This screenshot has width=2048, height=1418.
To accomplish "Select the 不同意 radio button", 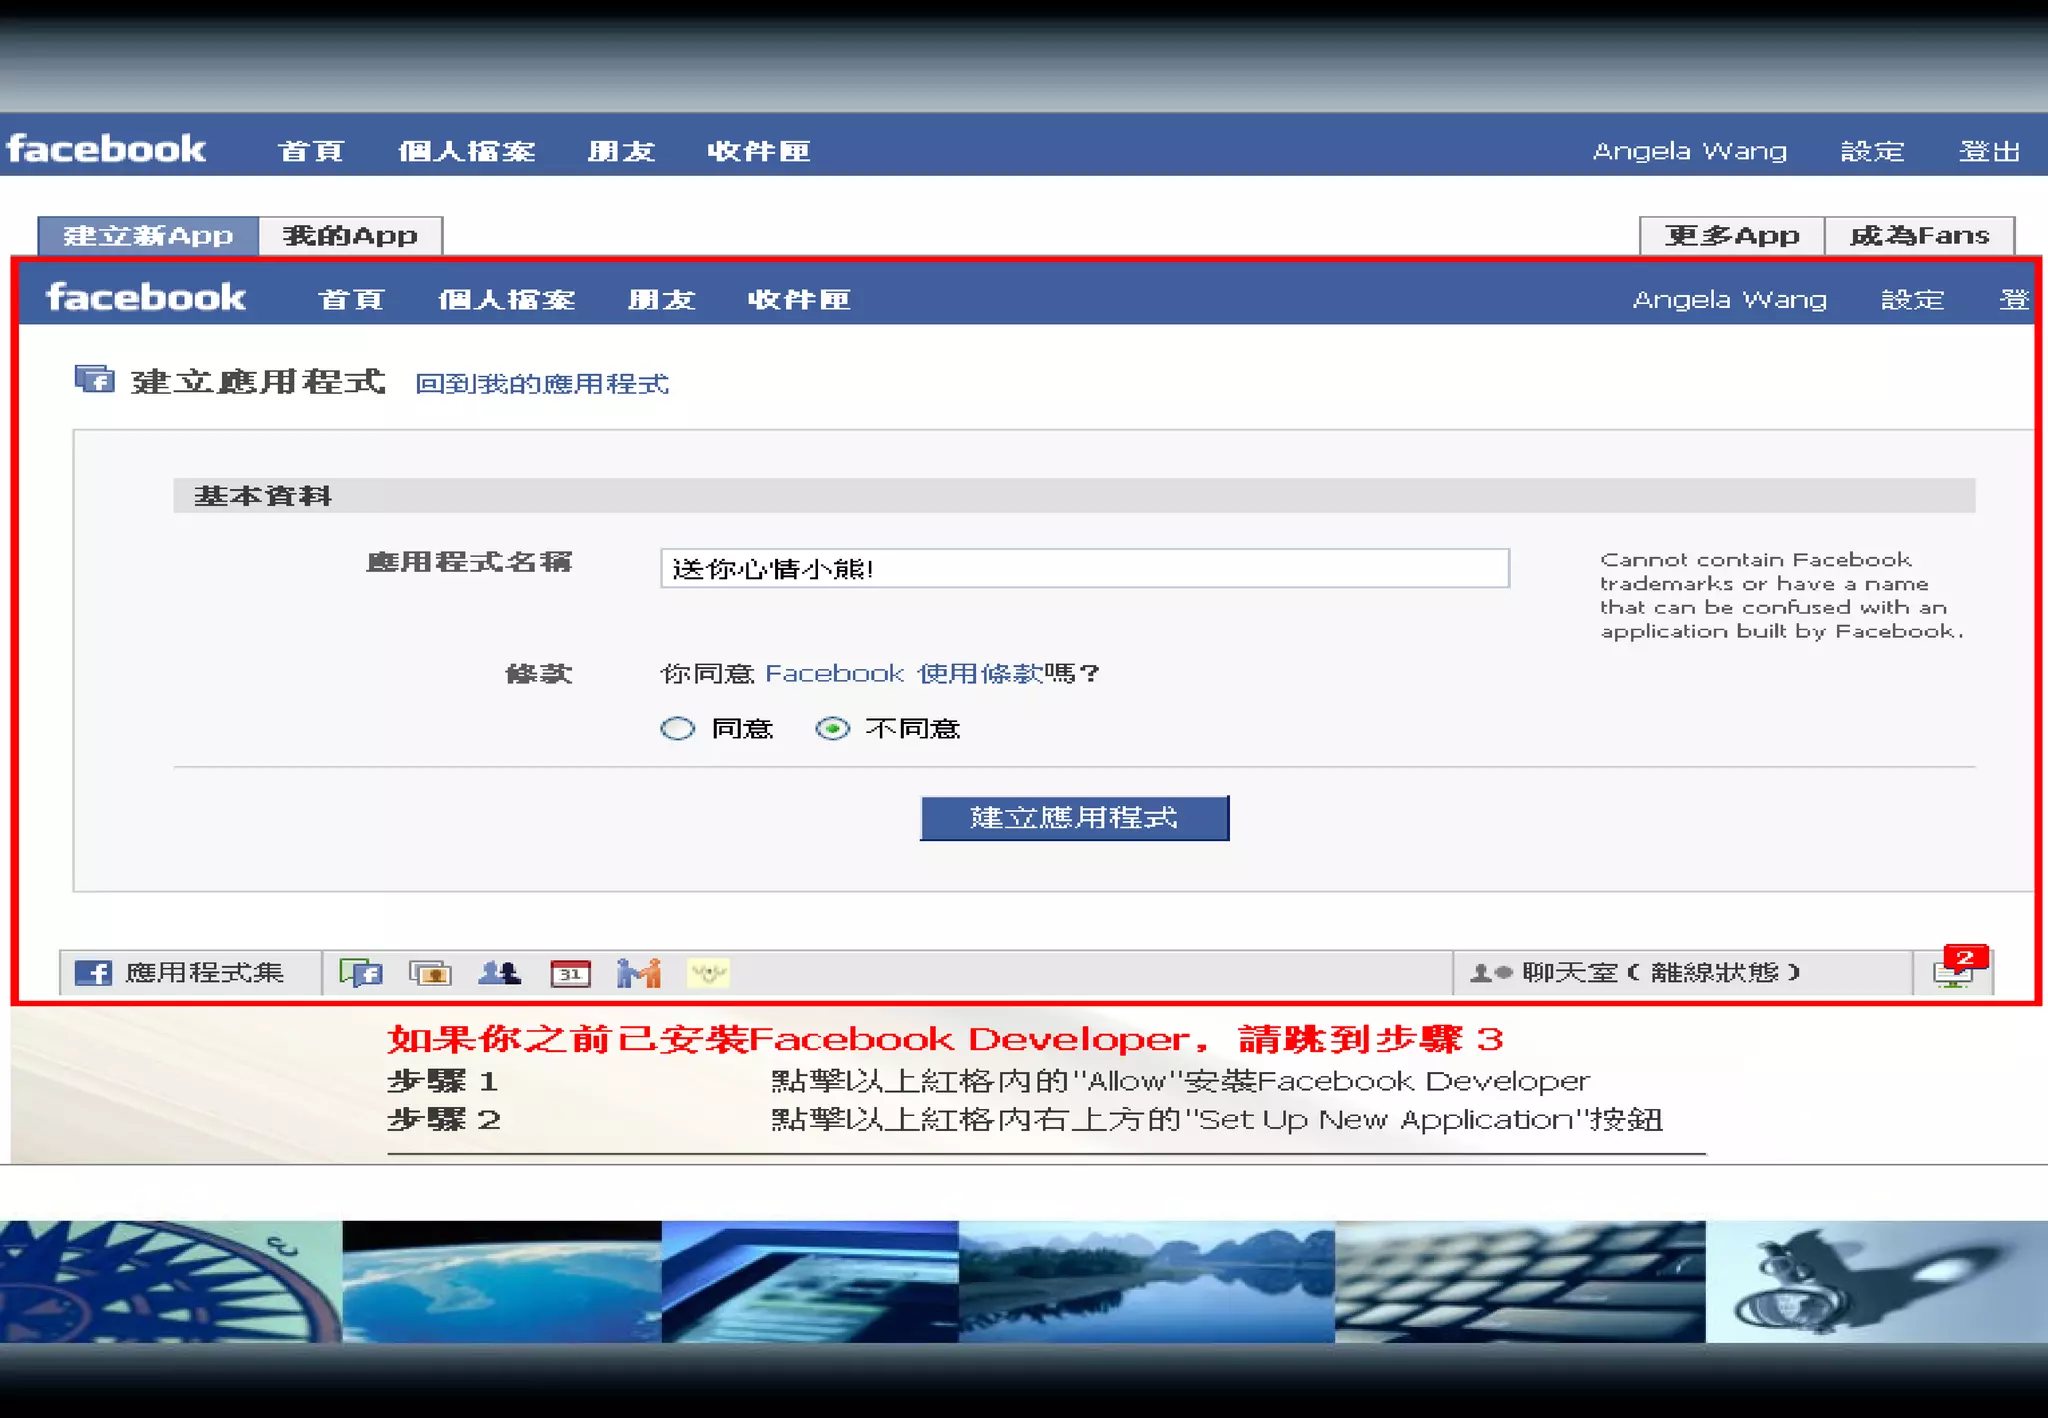I will pos(832,729).
